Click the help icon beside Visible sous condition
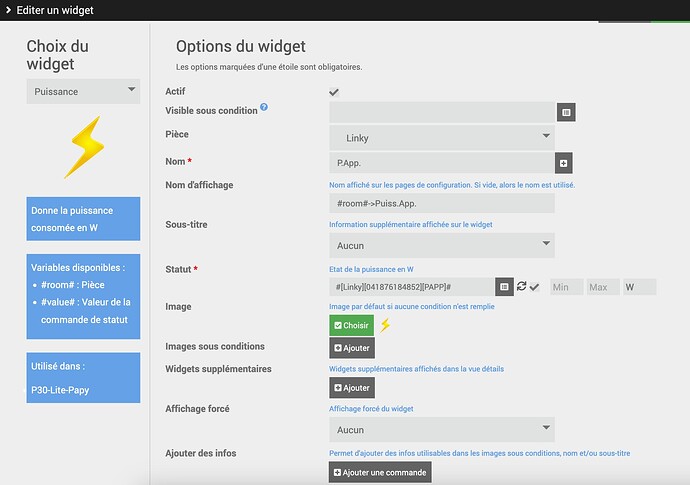 264,107
